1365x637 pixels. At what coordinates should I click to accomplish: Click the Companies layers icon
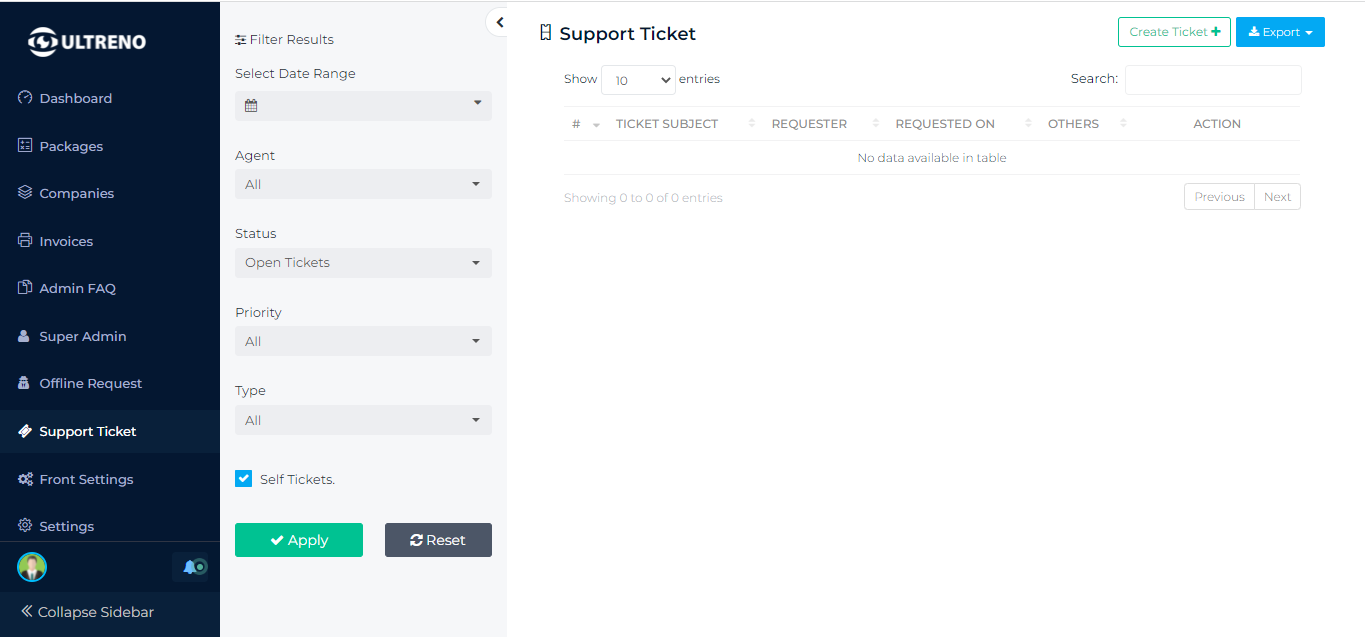pos(26,193)
